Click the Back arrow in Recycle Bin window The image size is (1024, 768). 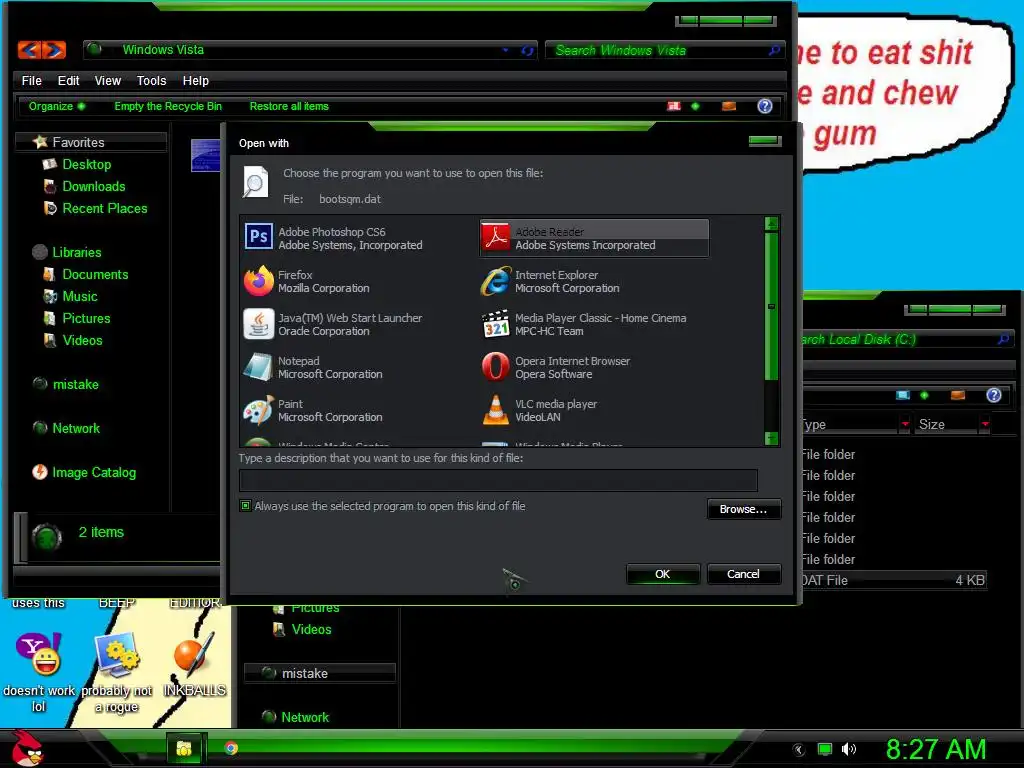click(30, 50)
